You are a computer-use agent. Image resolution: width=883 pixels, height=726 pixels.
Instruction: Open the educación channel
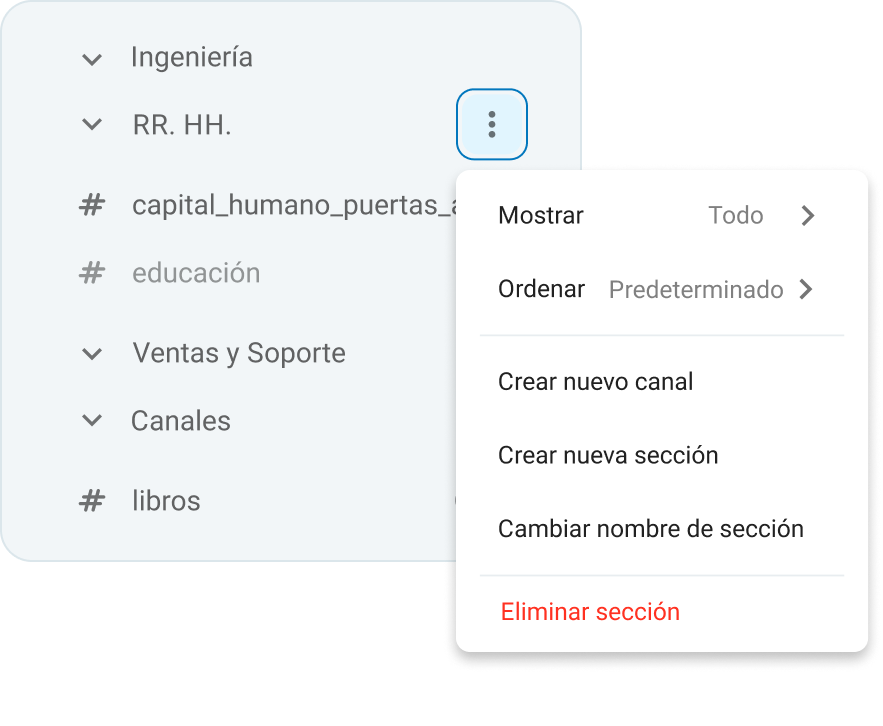click(196, 272)
